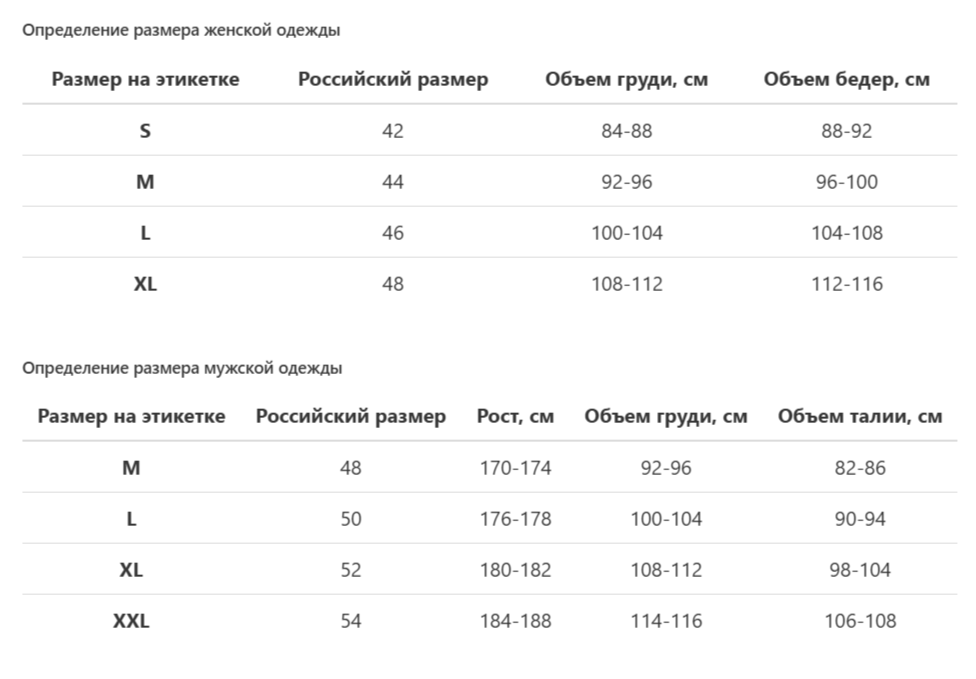Click the 112-116 hip measurement cell
The width and height of the screenshot is (976, 679).
tap(847, 284)
